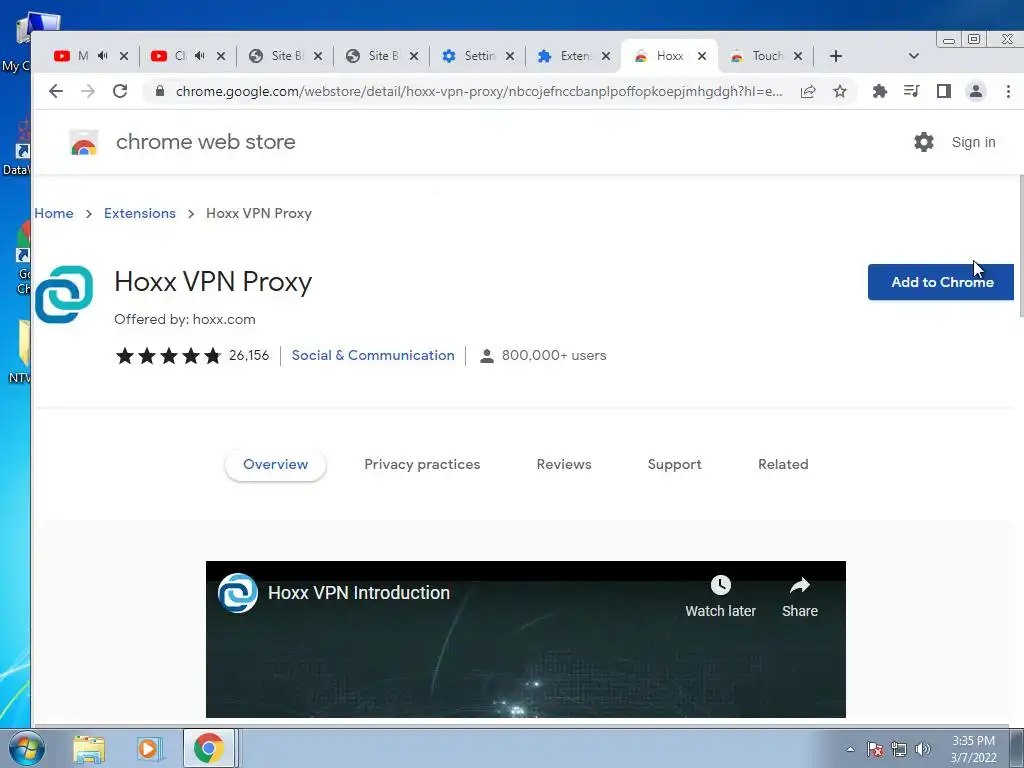Viewport: 1024px width, 768px height.
Task: Launch the media player taskbar icon
Action: pos(149,749)
